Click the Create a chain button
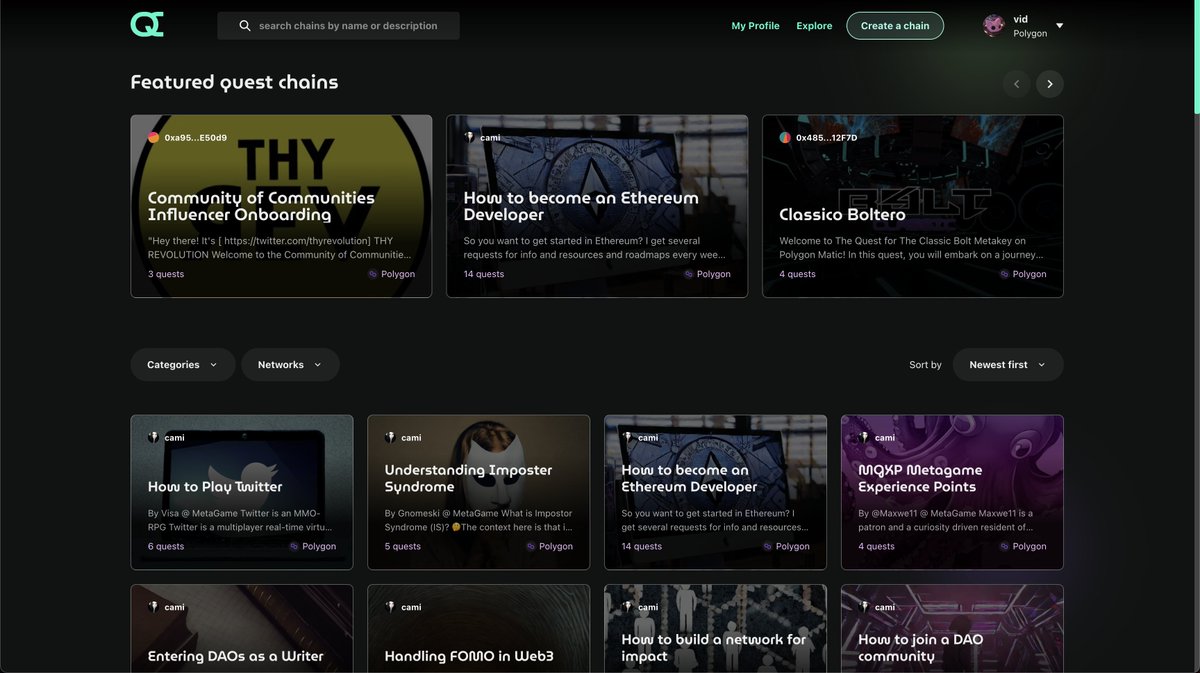Image resolution: width=1200 pixels, height=673 pixels. (x=895, y=26)
